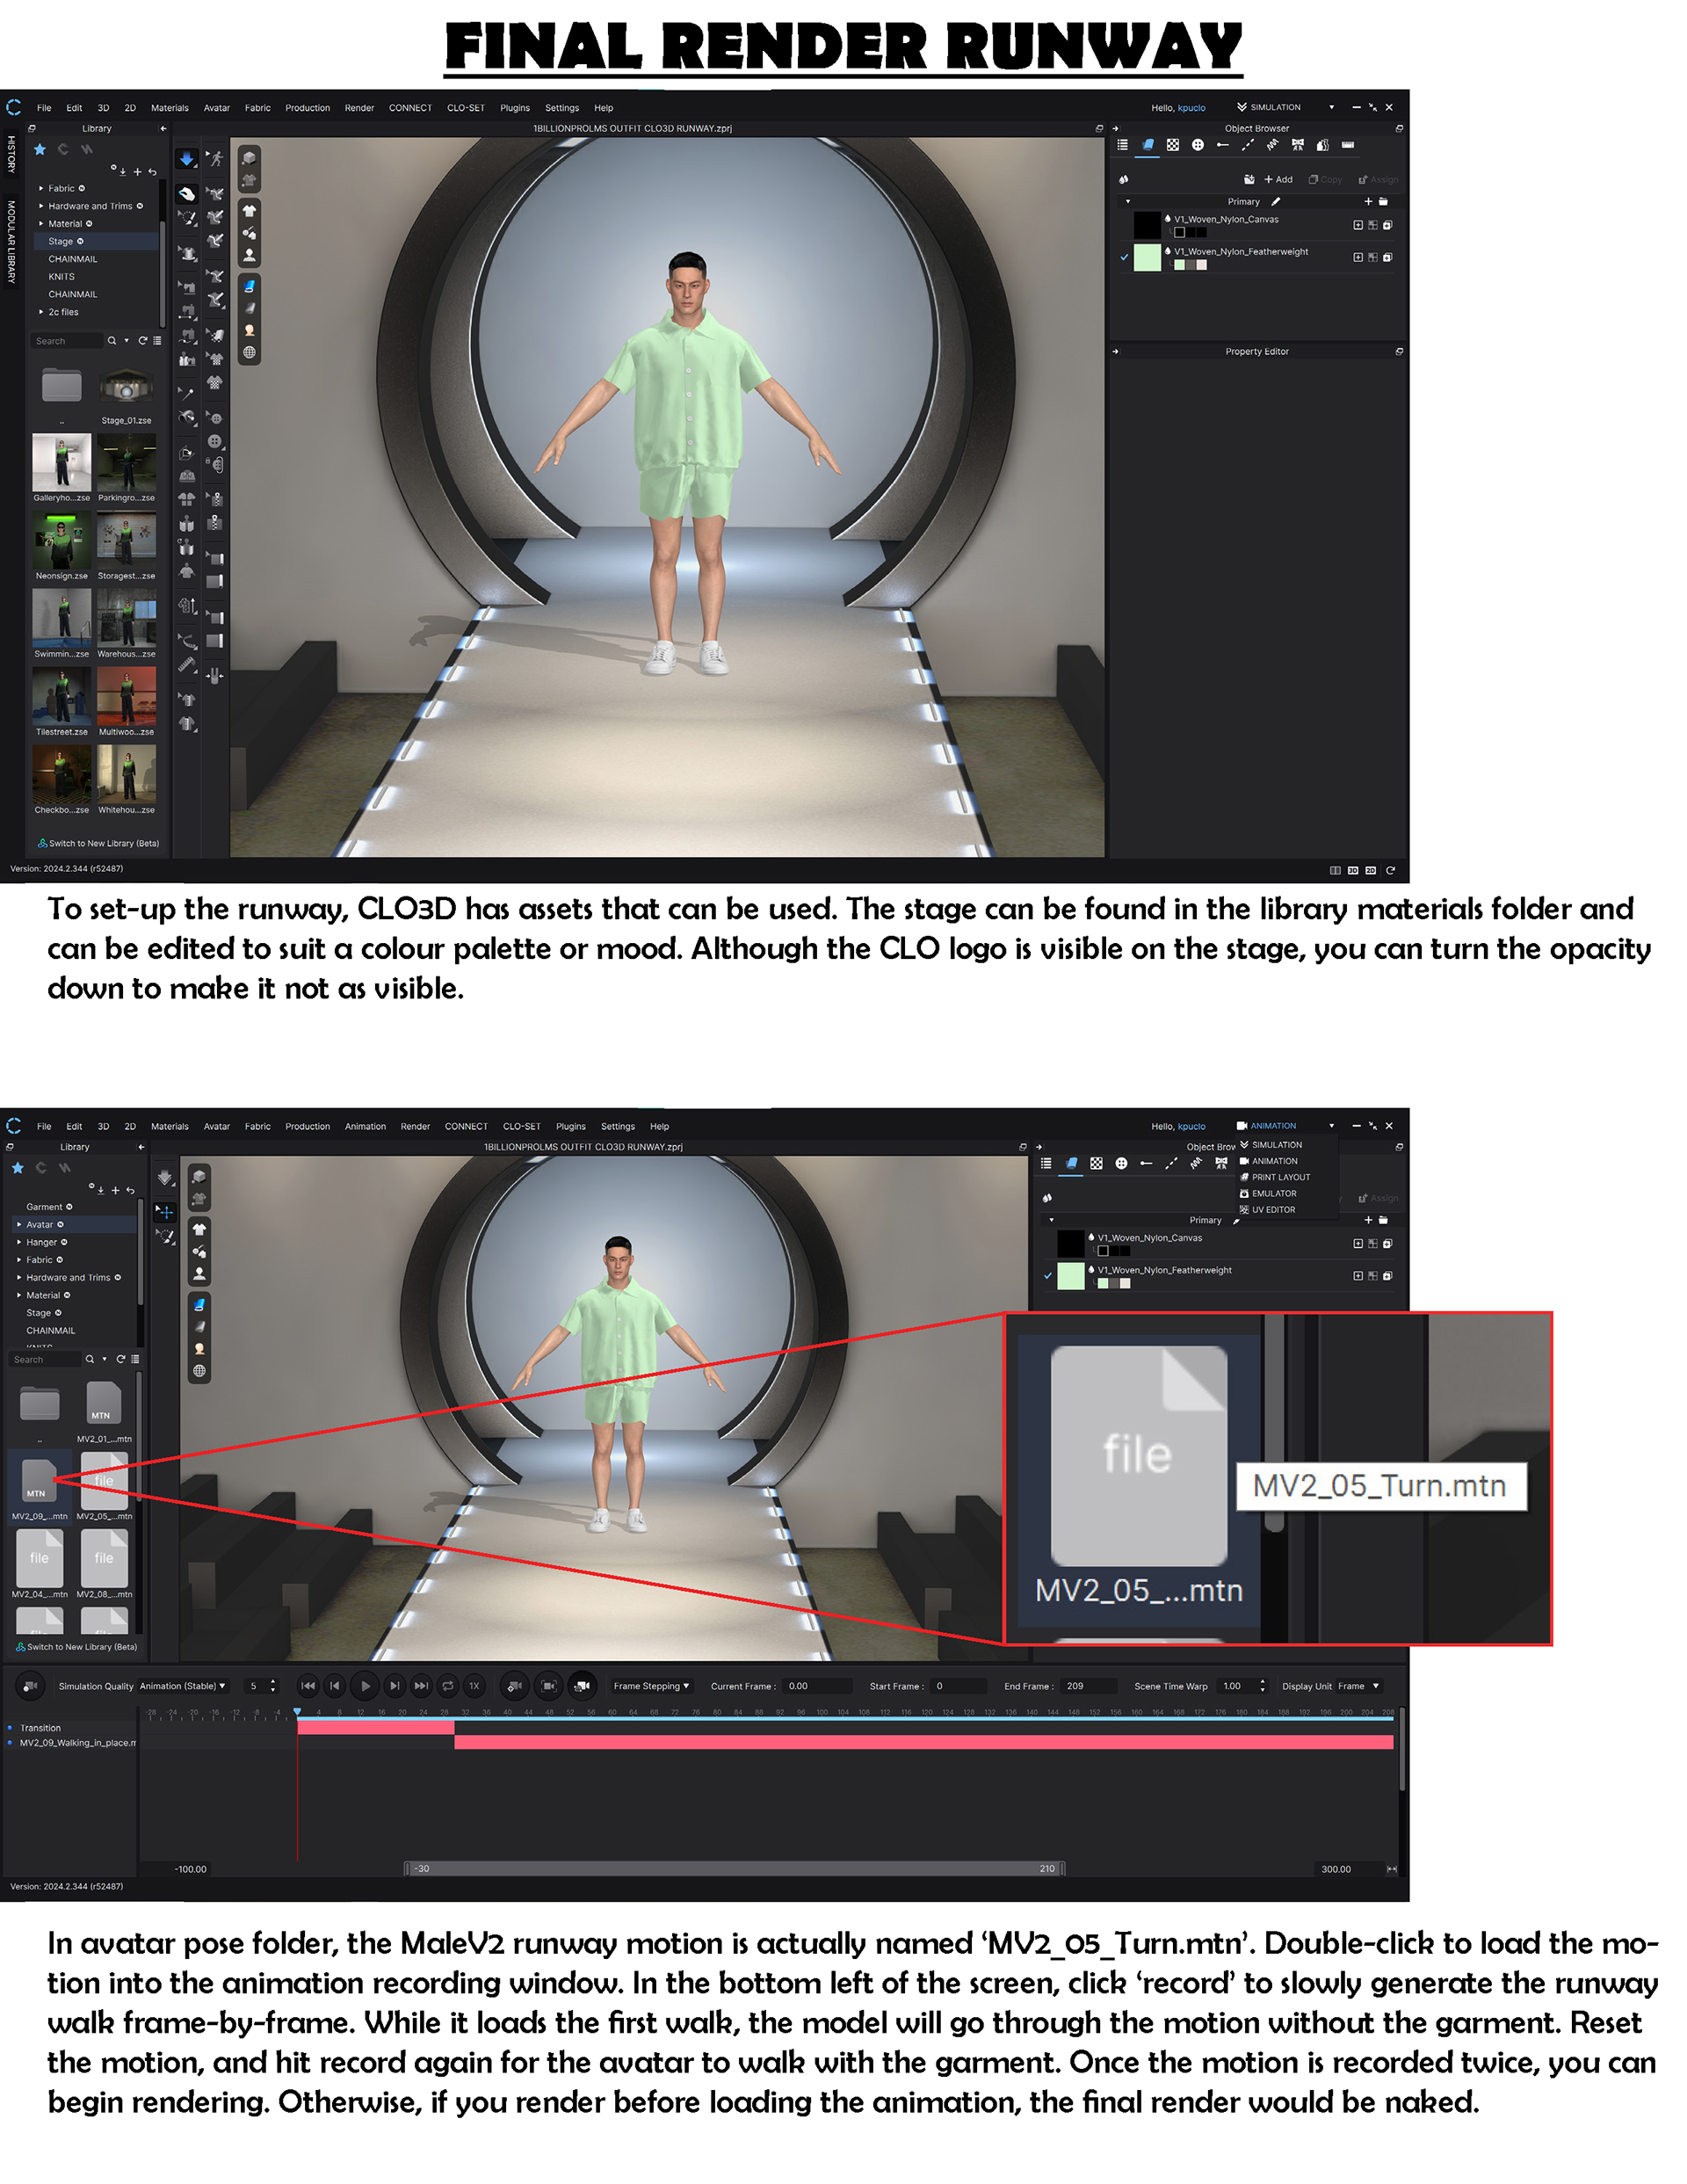Viewport: 1687px width, 2184px height.
Task: Toggle the blue dot beside the Transition track
Action: click(x=10, y=1728)
